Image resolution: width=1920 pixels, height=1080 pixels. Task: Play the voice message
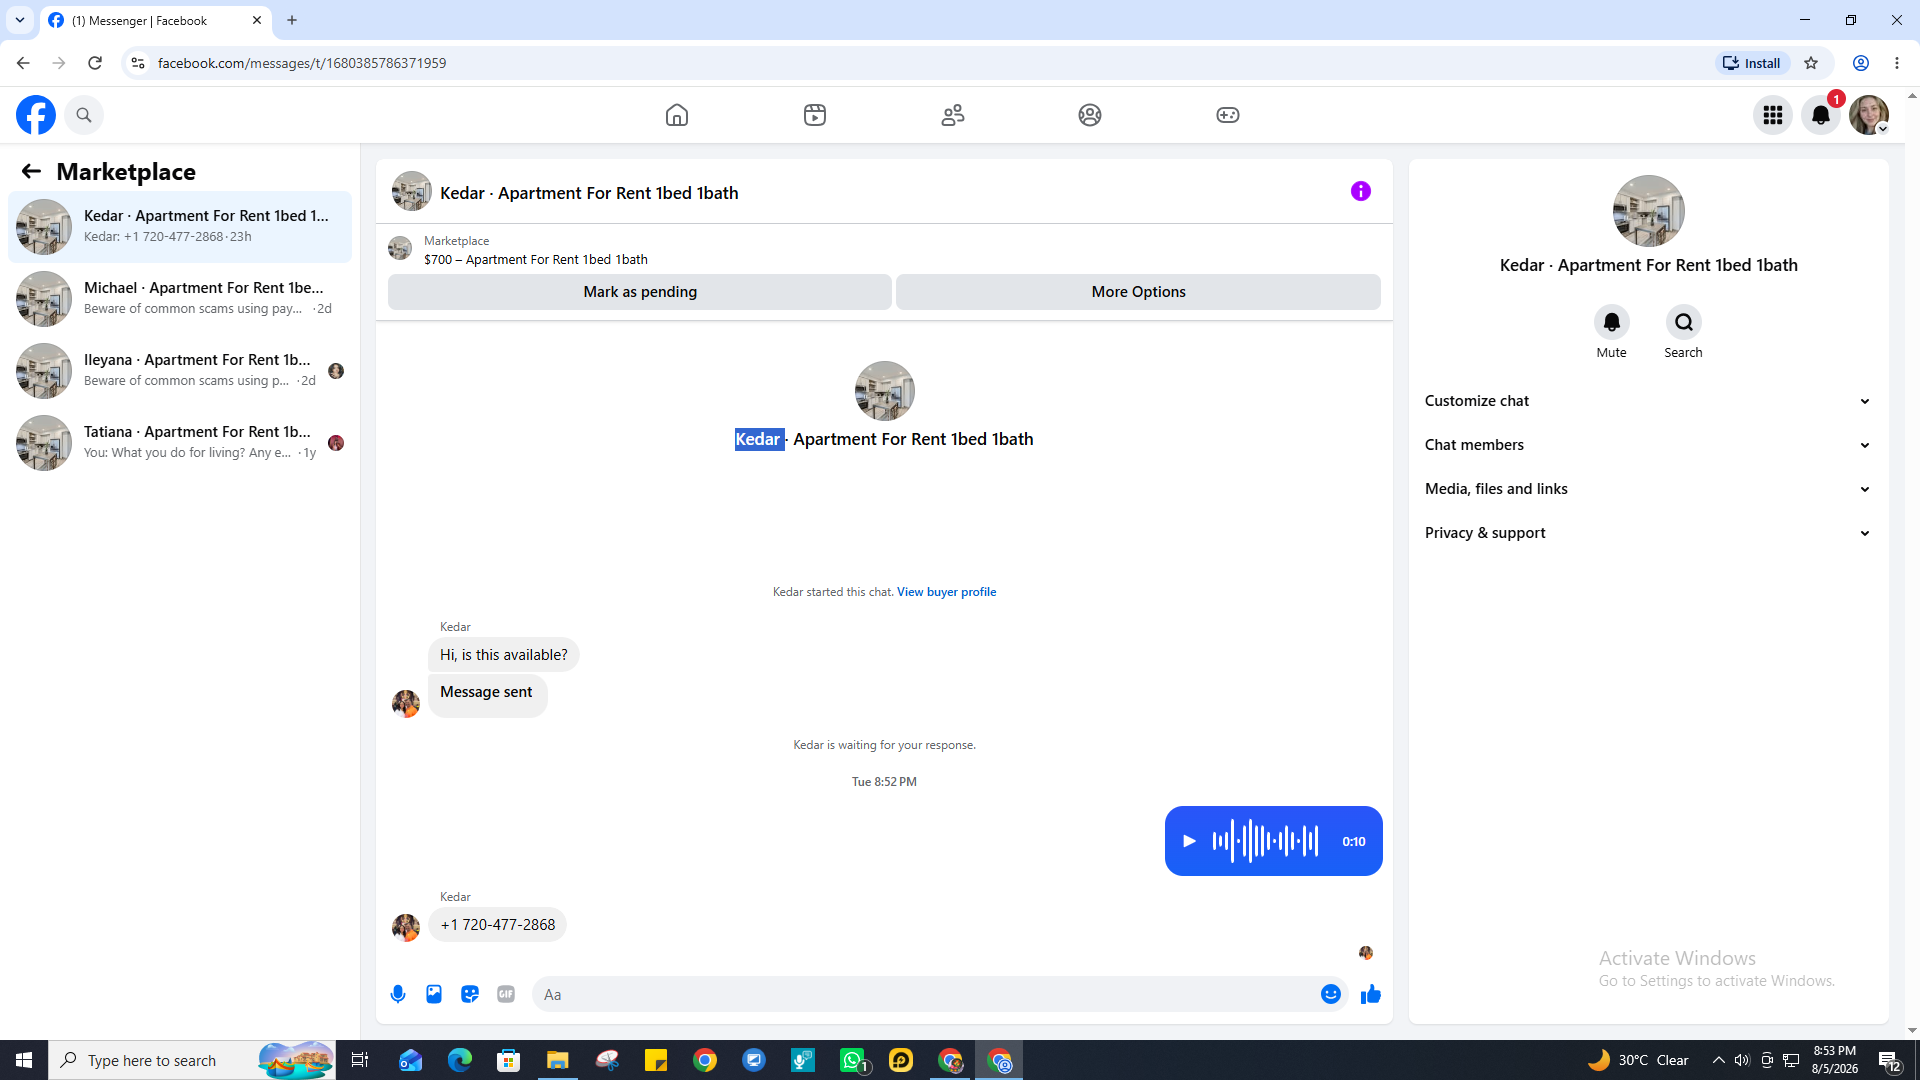pyautogui.click(x=1189, y=841)
